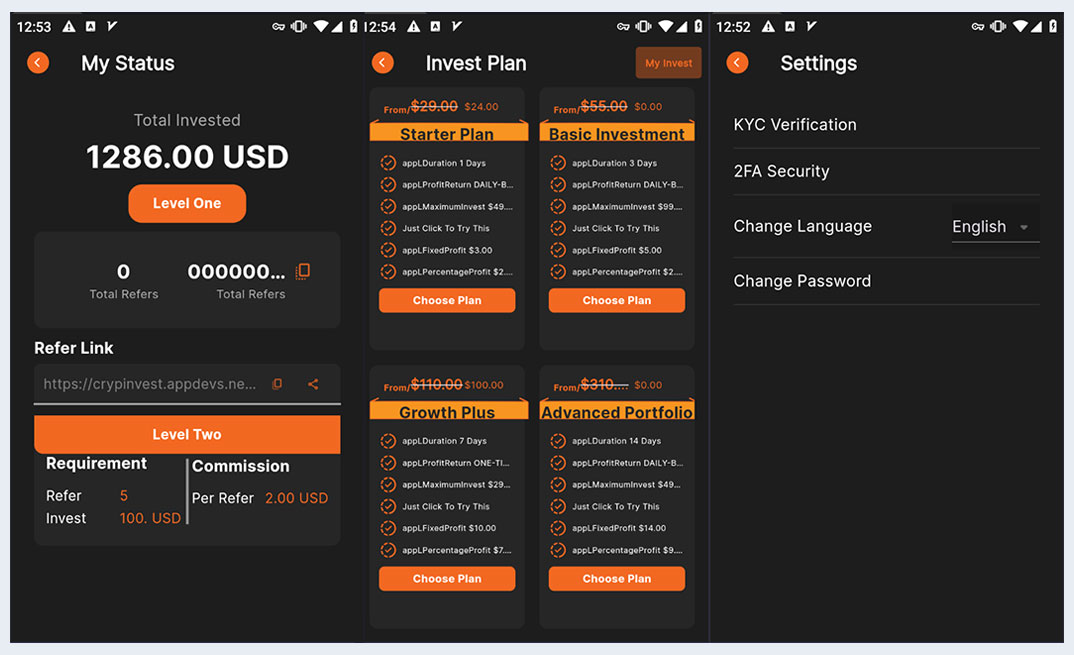Open the English language dropdown
Image resolution: width=1074 pixels, height=655 pixels.
click(995, 227)
